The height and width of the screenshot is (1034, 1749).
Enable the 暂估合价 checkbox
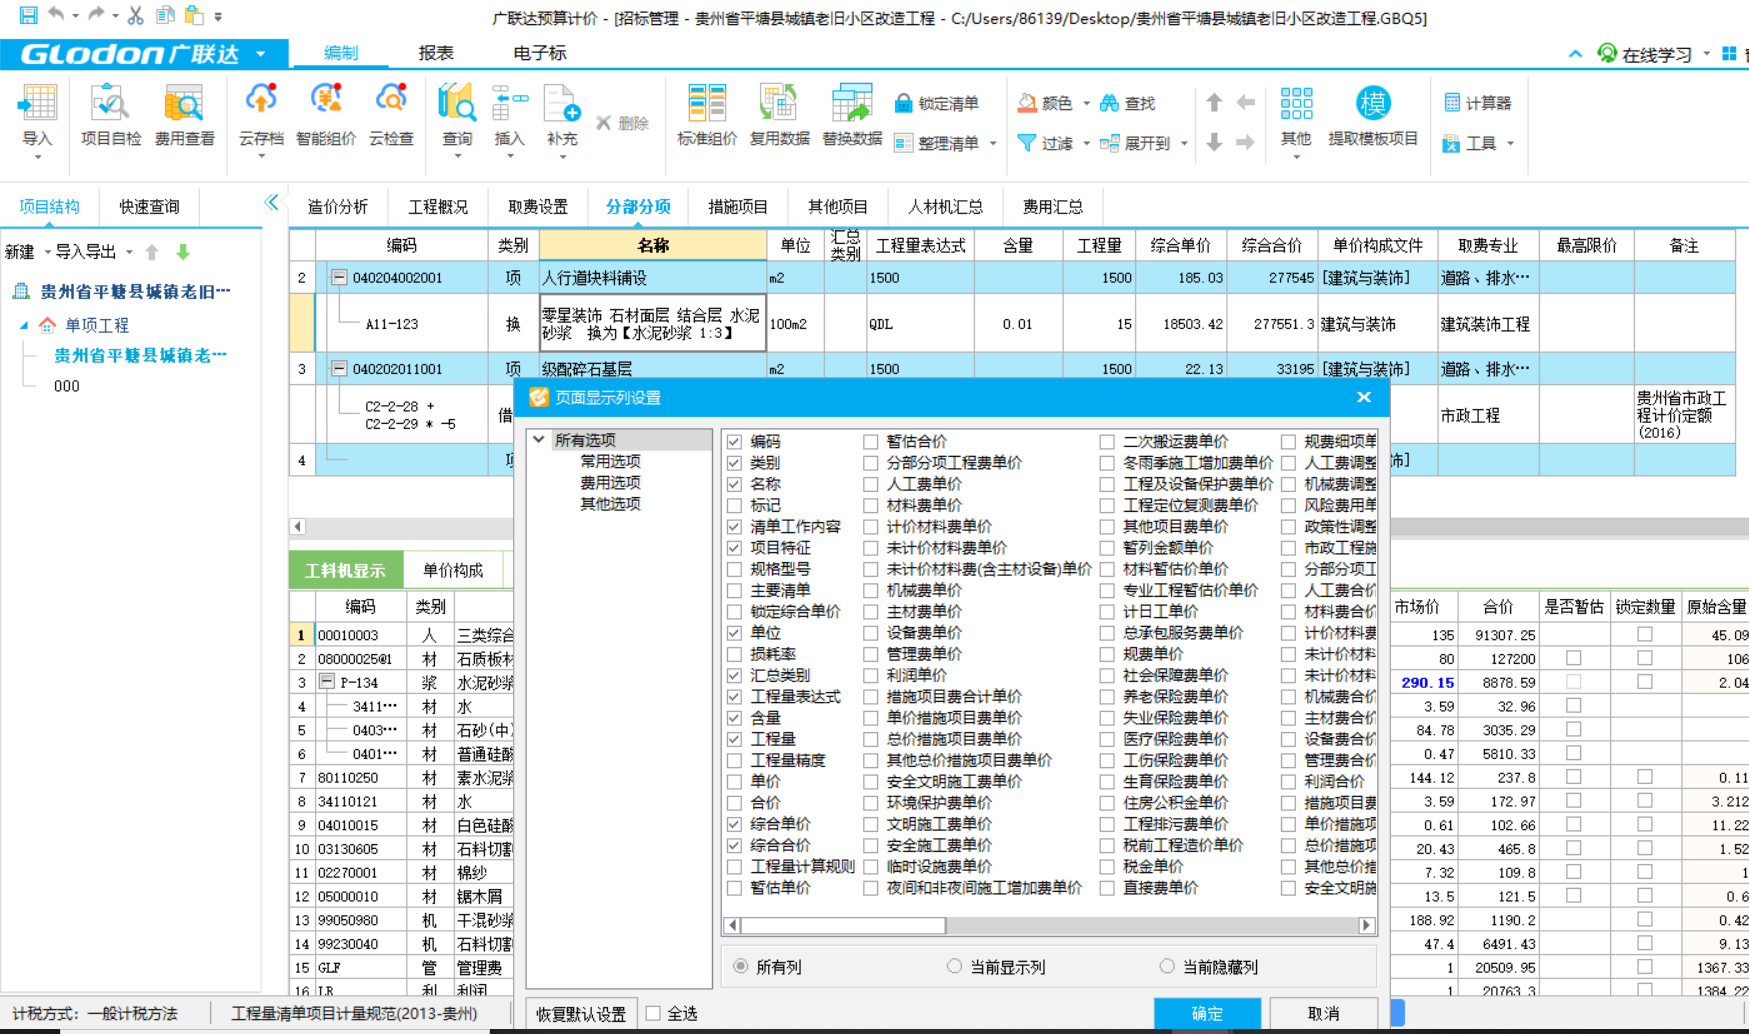[870, 441]
